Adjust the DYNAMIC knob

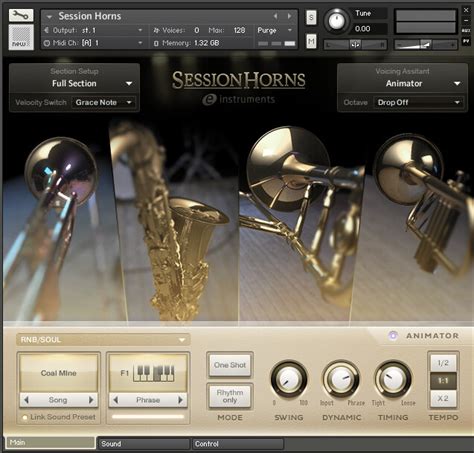[341, 379]
